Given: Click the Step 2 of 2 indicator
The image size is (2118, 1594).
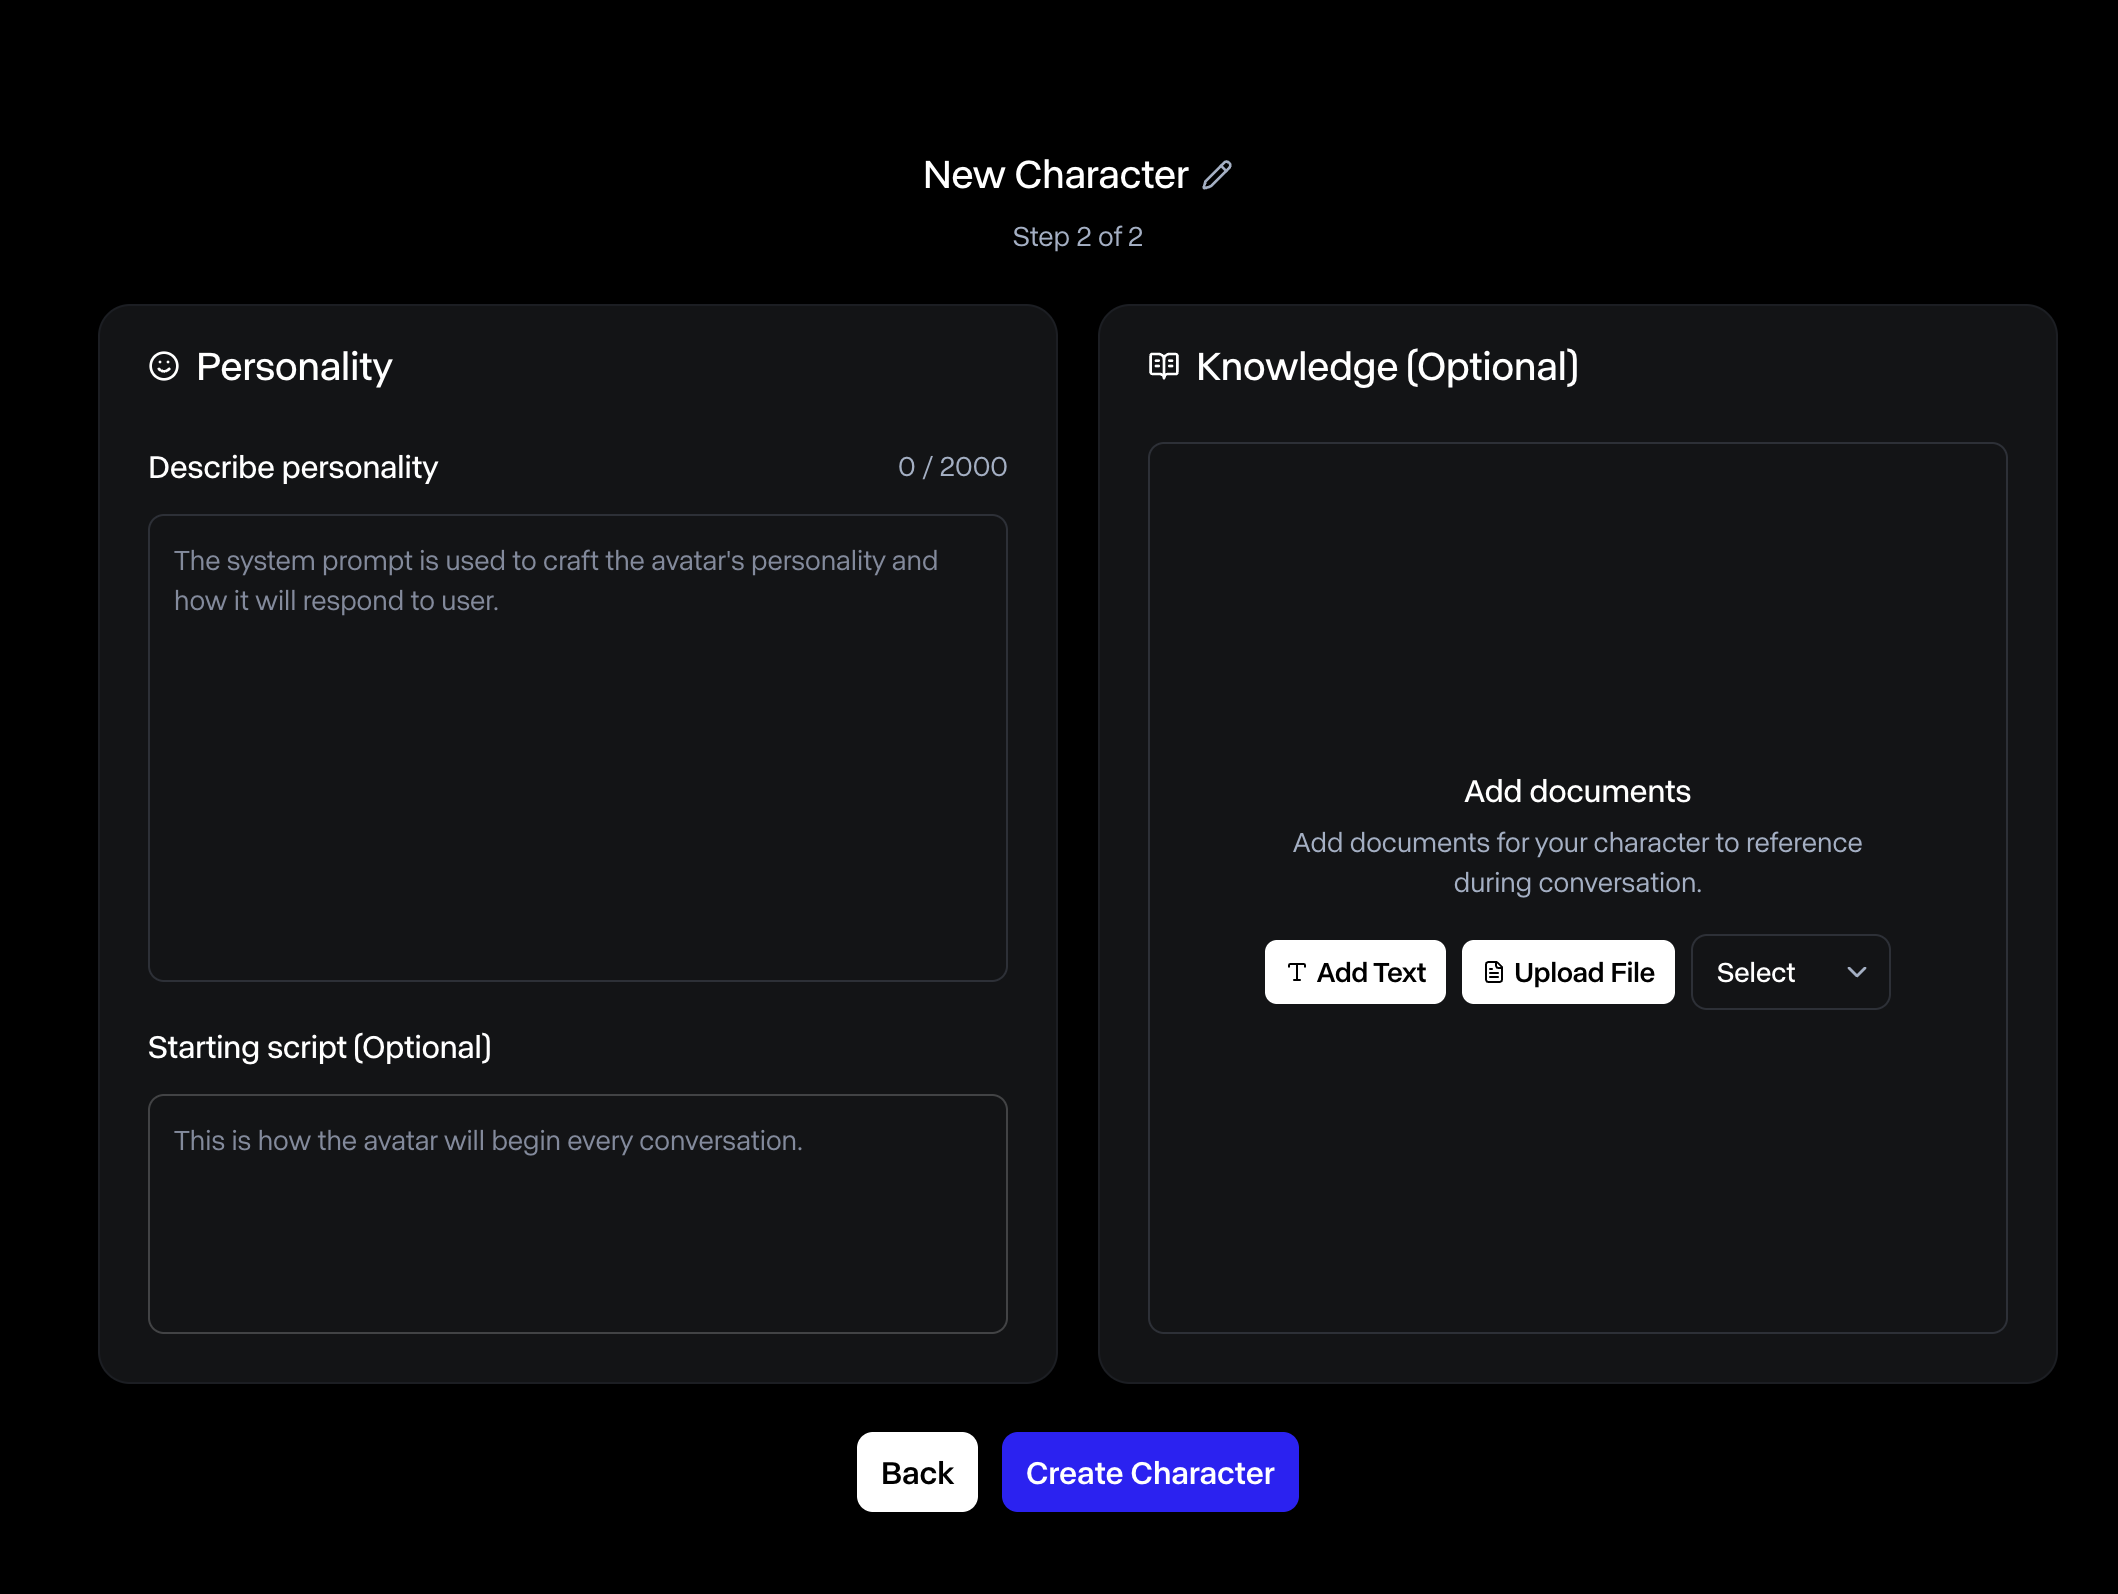Looking at the screenshot, I should click(1077, 237).
